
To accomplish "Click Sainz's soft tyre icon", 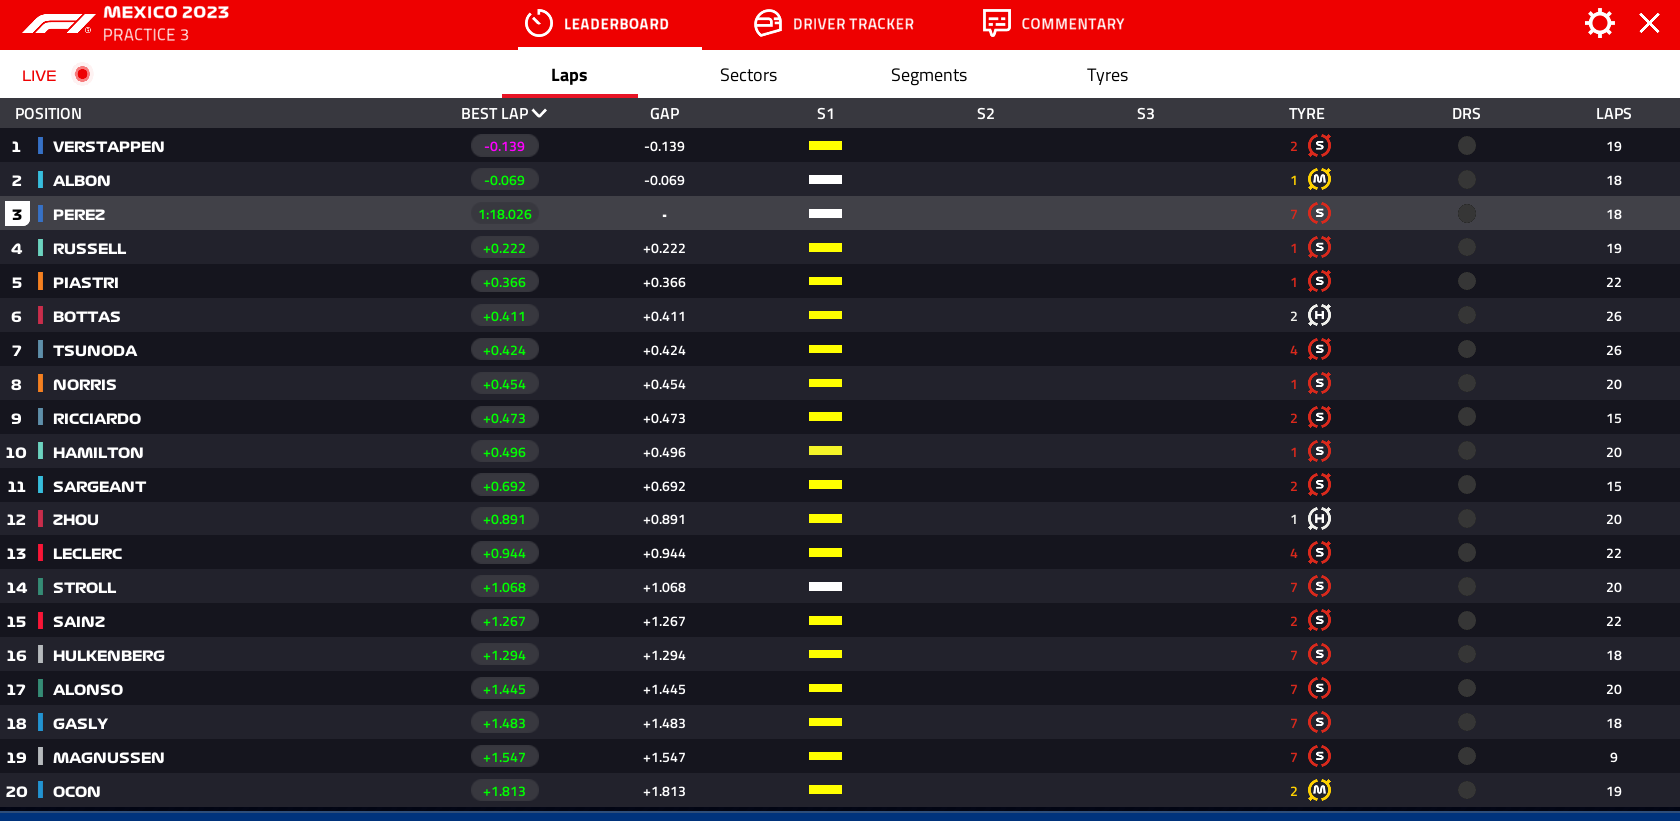I will click(x=1320, y=620).
